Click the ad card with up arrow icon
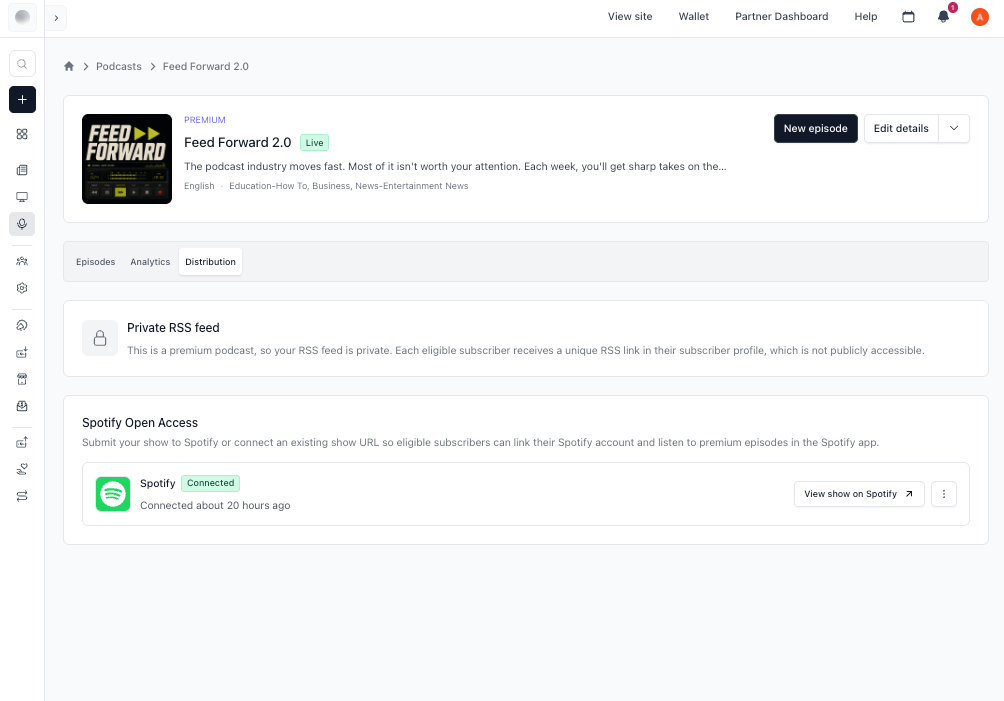This screenshot has height=701, width=1004. 22,442
